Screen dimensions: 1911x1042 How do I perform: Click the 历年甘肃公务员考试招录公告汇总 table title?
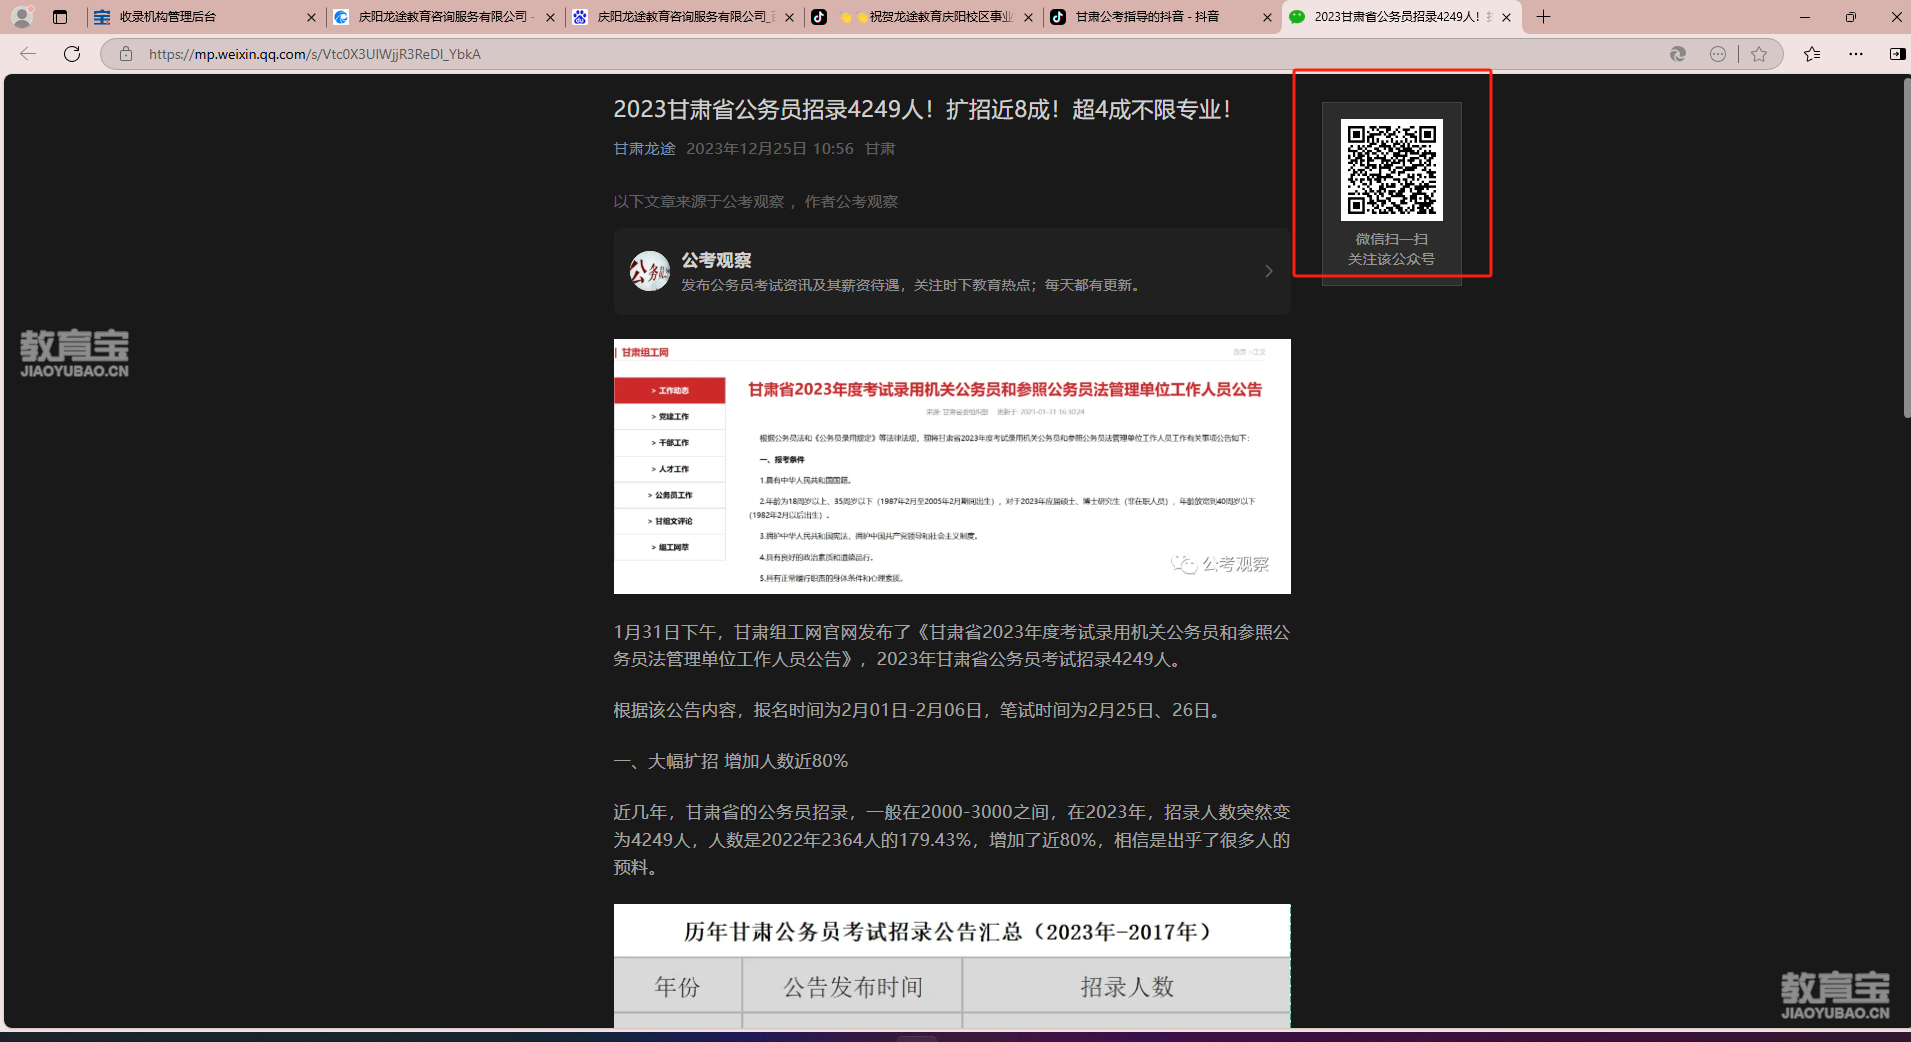[948, 932]
